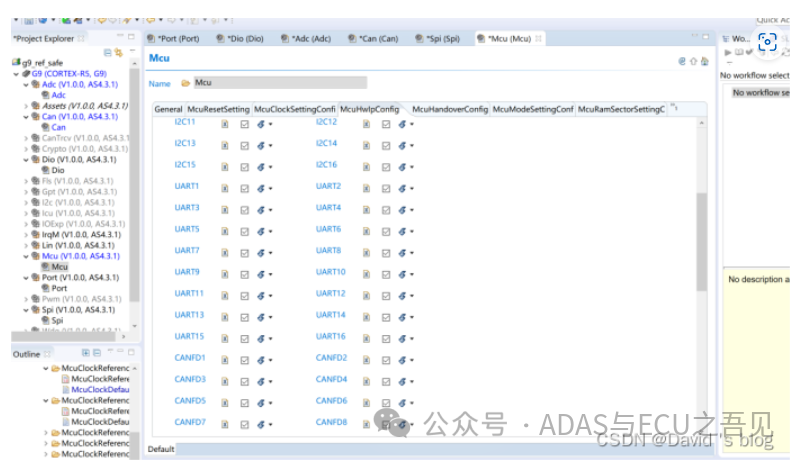Click the collapse all icon in Outline panel
The width and height of the screenshot is (806, 466).
pos(97,353)
